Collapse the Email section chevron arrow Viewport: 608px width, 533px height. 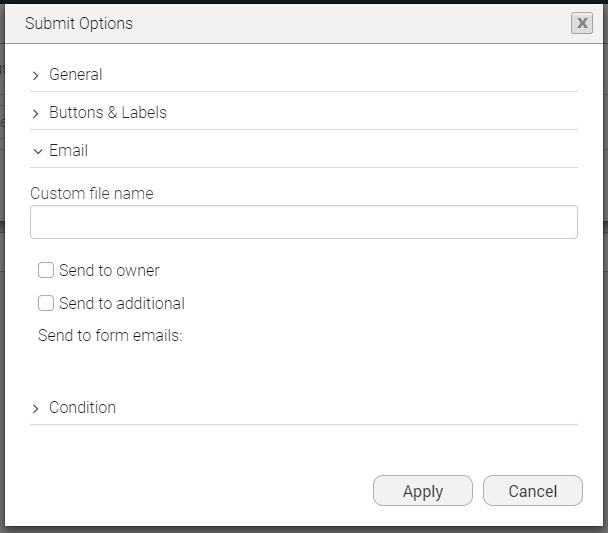[x=37, y=151]
